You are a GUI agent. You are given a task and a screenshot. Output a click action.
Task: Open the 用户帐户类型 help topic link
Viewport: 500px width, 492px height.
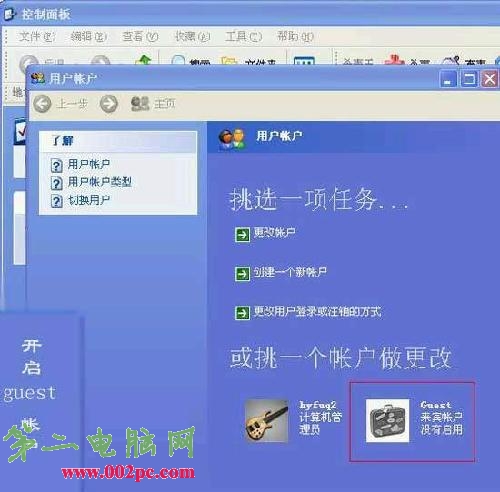coord(100,182)
